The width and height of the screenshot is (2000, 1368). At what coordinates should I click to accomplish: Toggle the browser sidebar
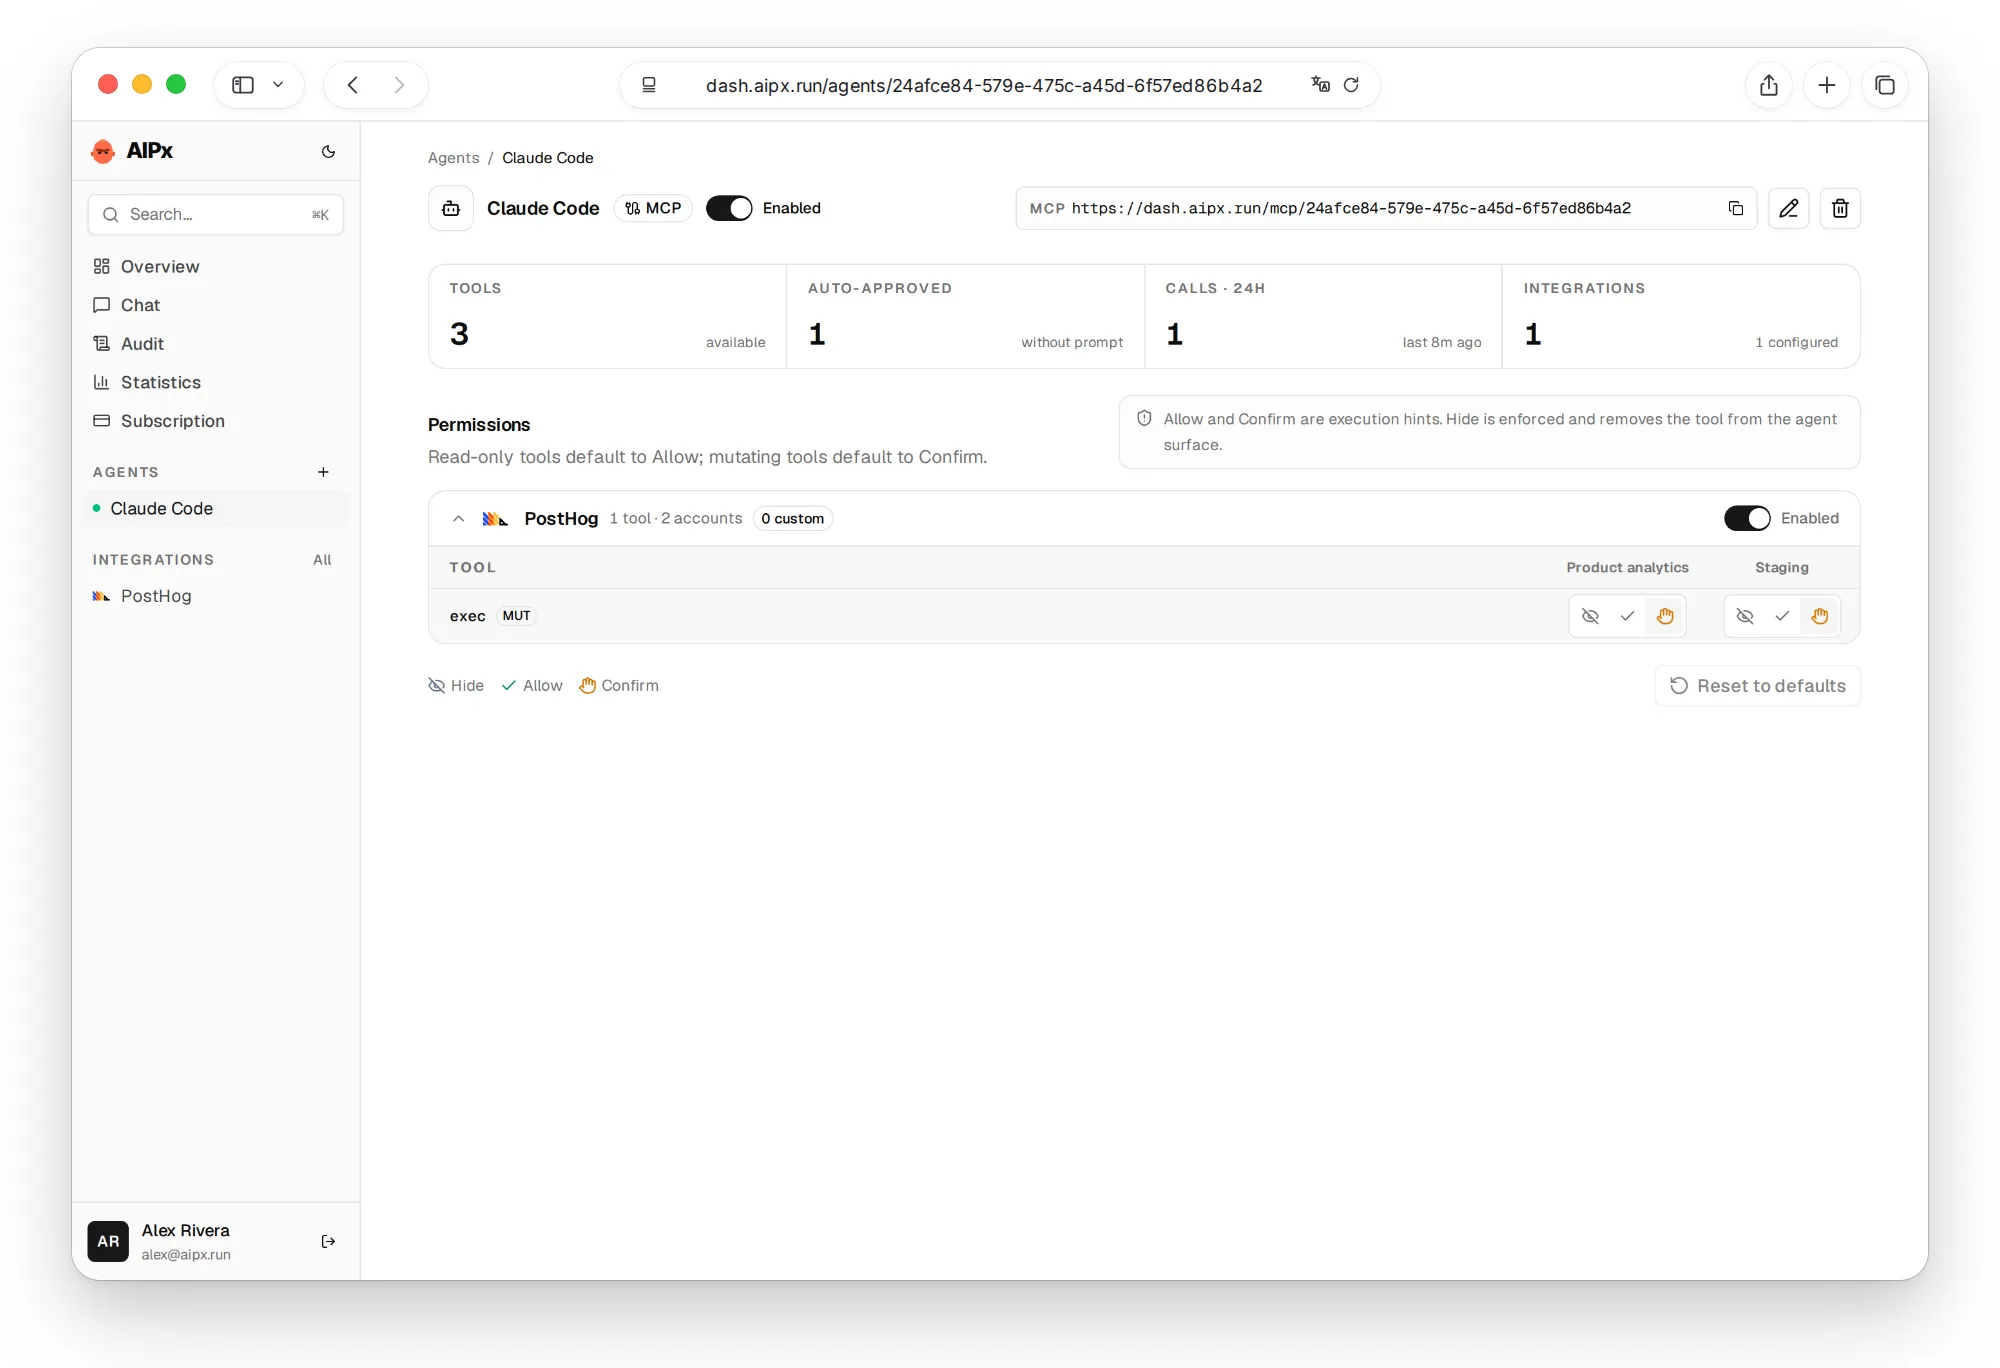pyautogui.click(x=243, y=85)
